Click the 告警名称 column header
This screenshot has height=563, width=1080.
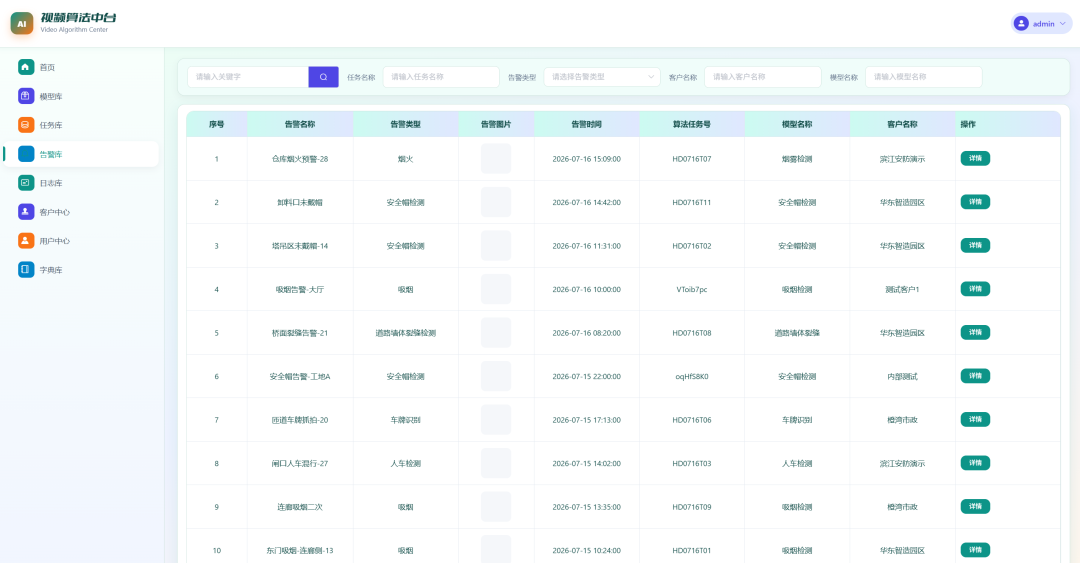[x=300, y=124]
